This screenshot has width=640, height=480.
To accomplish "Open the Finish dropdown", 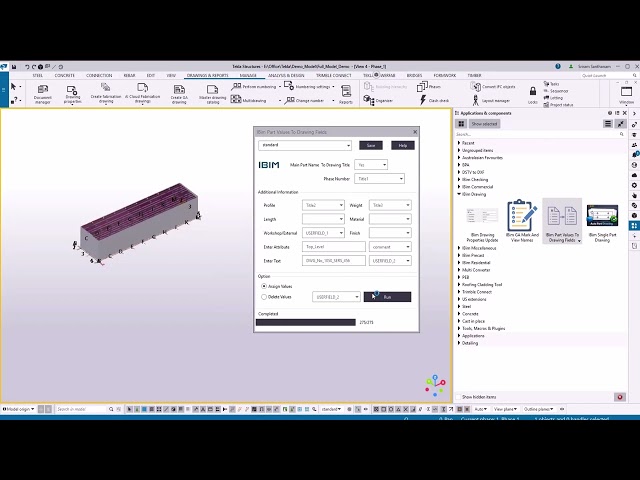I will pyautogui.click(x=390, y=233).
